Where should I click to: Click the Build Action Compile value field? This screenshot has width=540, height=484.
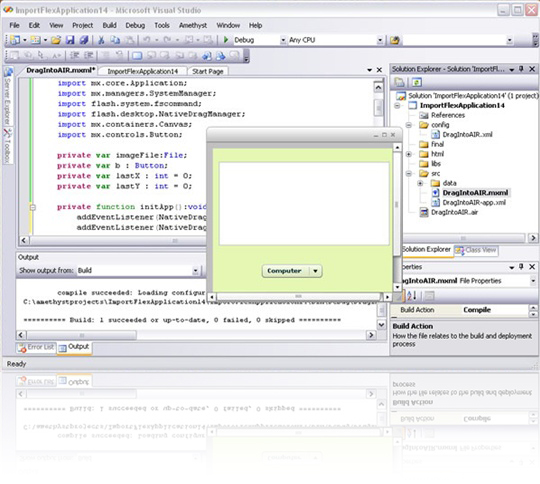[495, 310]
